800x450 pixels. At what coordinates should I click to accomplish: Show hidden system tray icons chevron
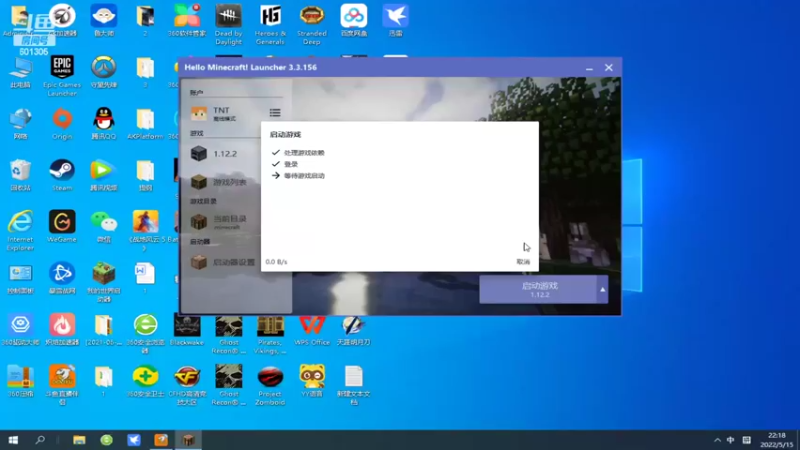point(717,440)
